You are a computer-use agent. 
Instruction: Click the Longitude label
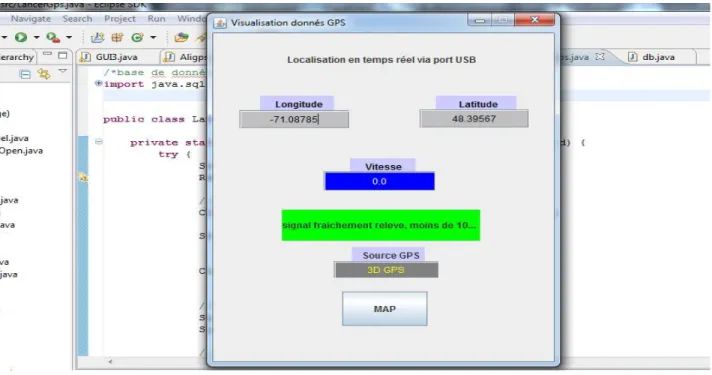point(298,104)
